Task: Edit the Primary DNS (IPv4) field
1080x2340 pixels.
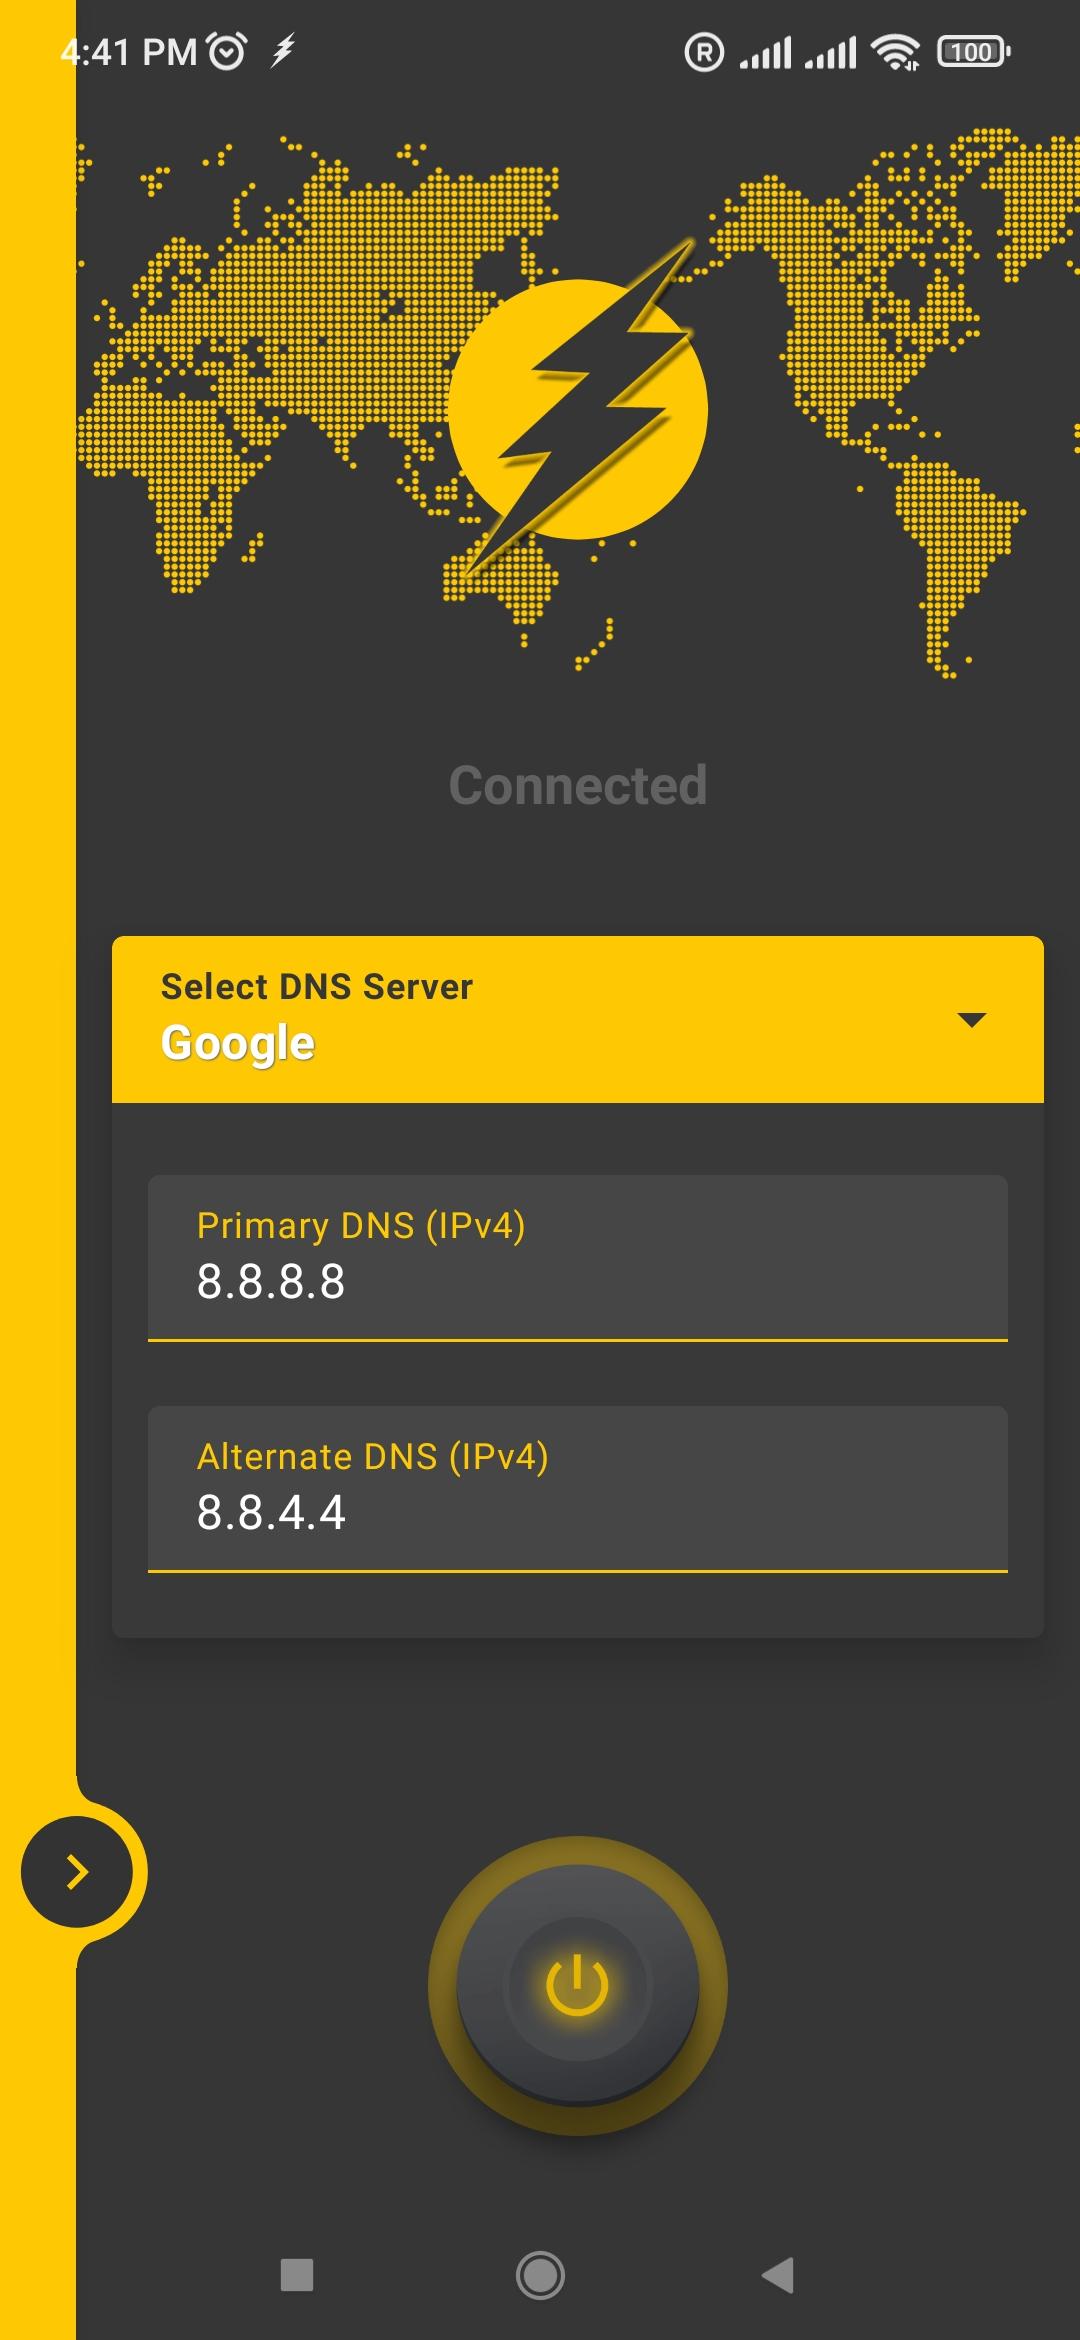Action: pos(578,1257)
